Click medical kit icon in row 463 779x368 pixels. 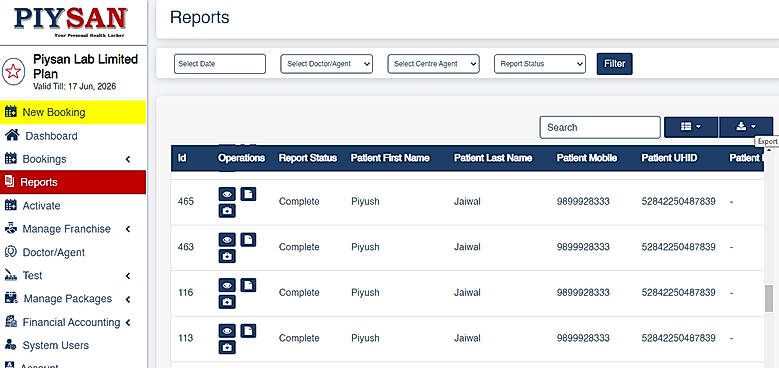pyautogui.click(x=227, y=257)
